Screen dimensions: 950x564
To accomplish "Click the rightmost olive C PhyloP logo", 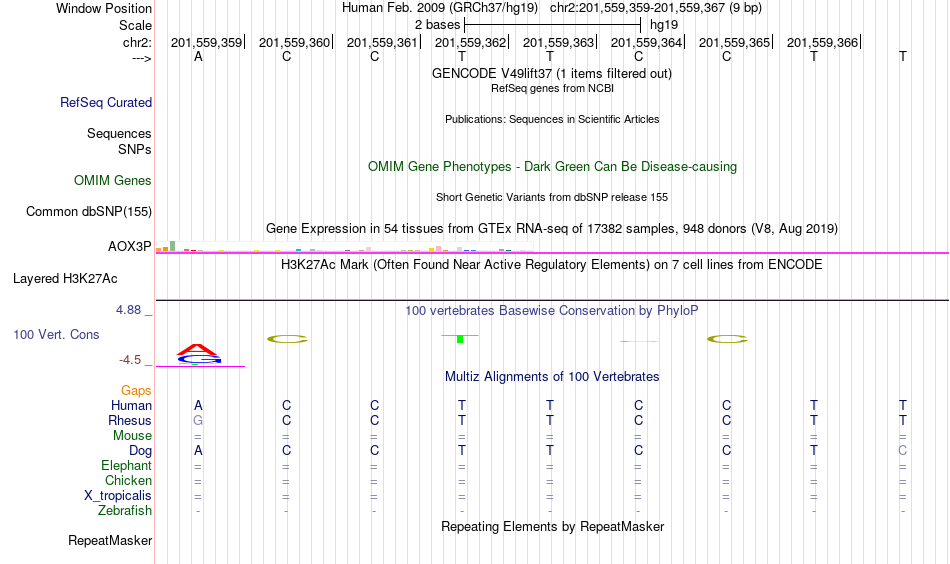I will pos(727,339).
